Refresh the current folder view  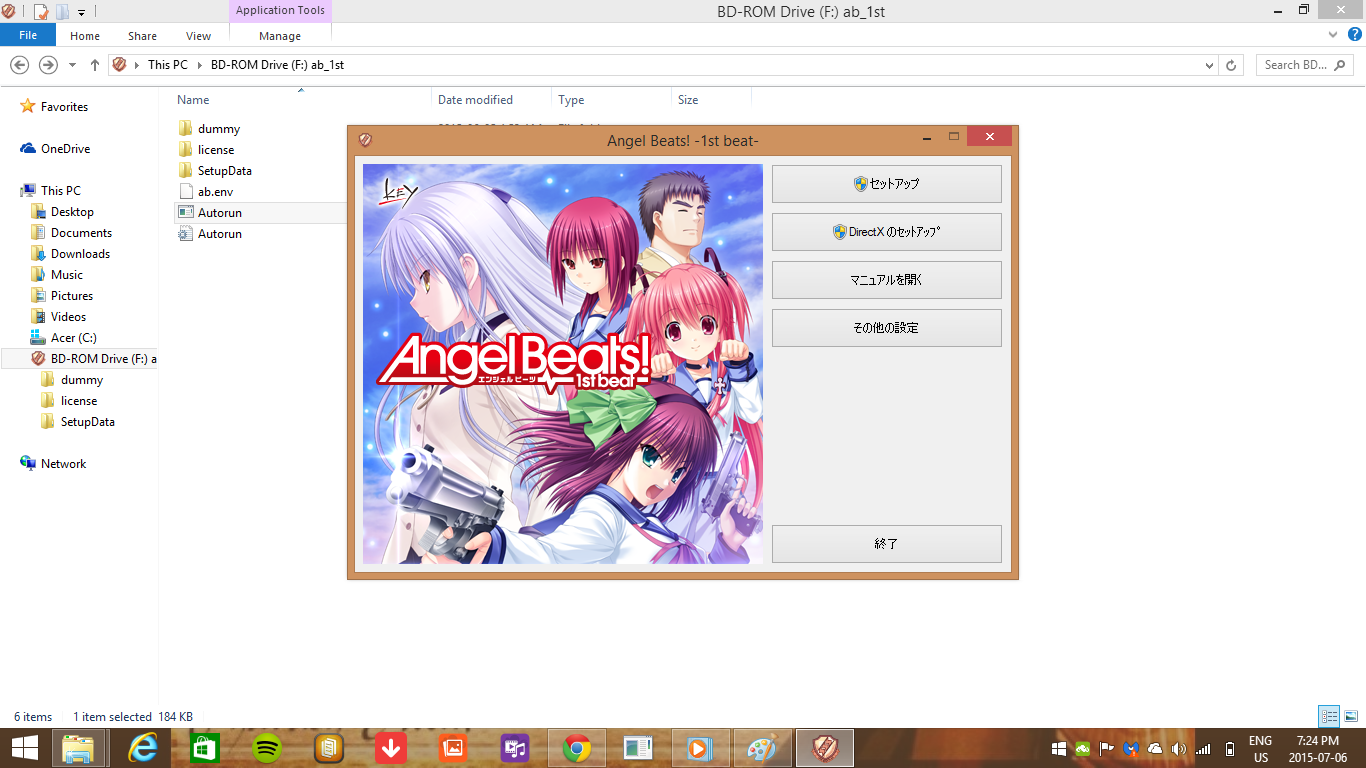pos(1232,65)
